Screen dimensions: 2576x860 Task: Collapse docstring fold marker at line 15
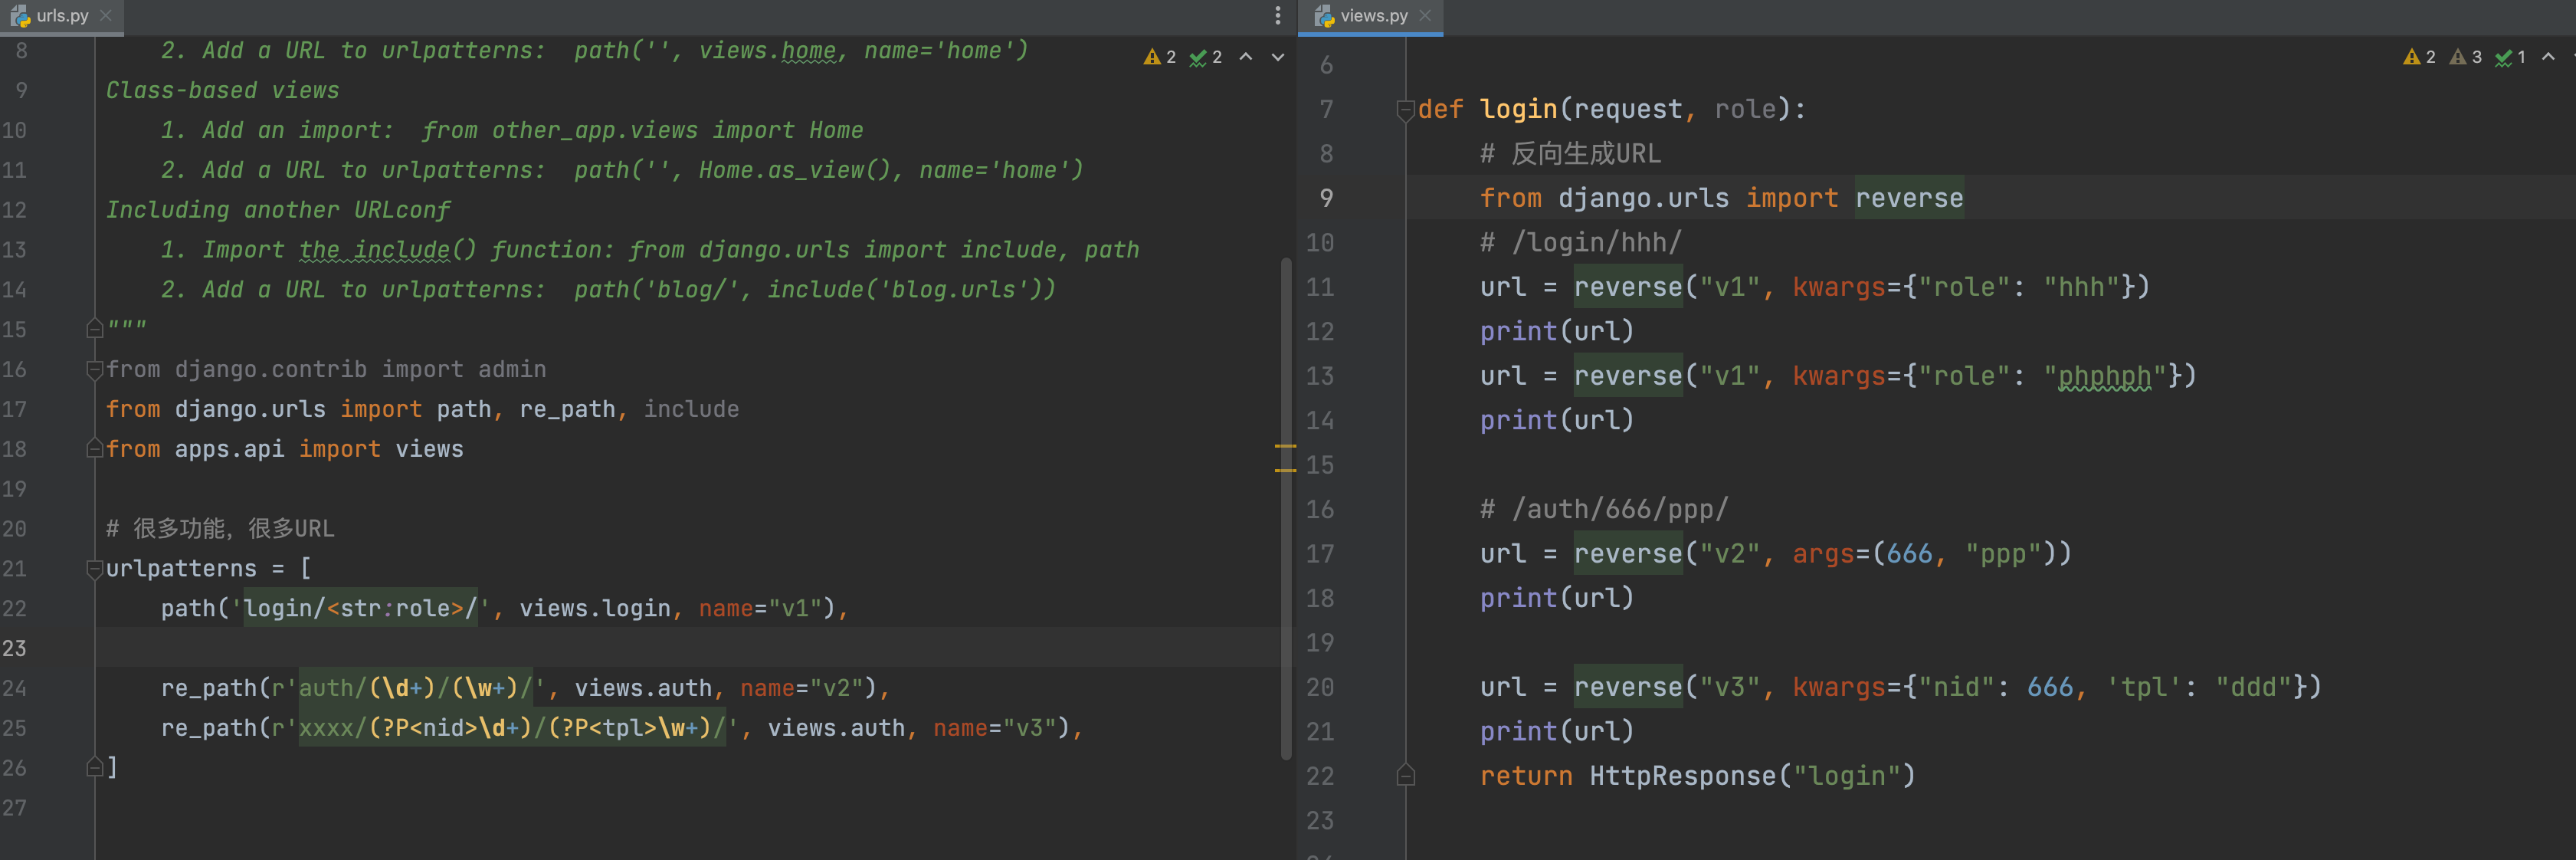95,328
